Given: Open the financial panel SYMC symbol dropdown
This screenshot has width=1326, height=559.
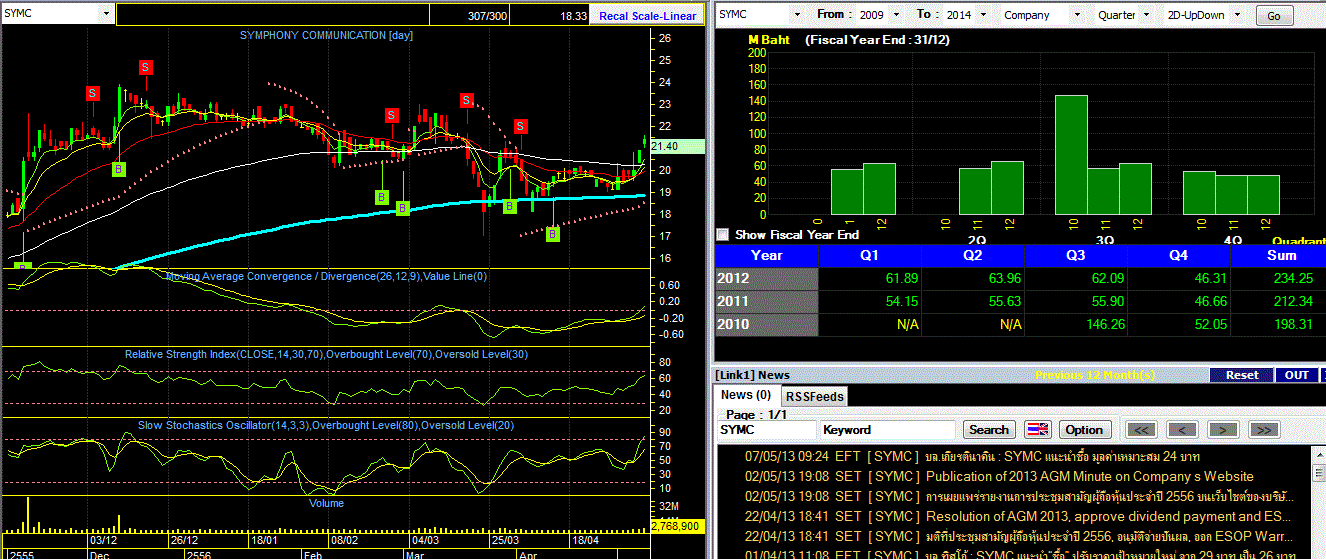Looking at the screenshot, I should pyautogui.click(x=797, y=15).
